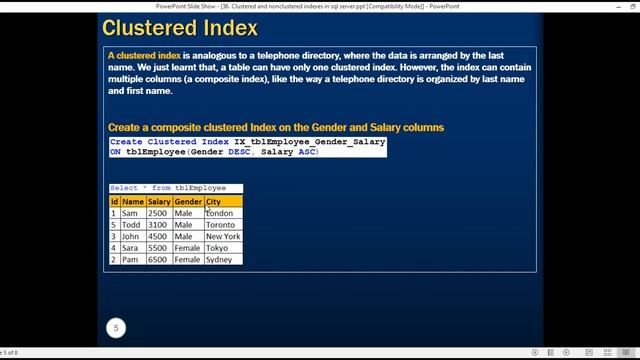Click the 'Todd' name cell
640x360 pixels.
point(133,225)
